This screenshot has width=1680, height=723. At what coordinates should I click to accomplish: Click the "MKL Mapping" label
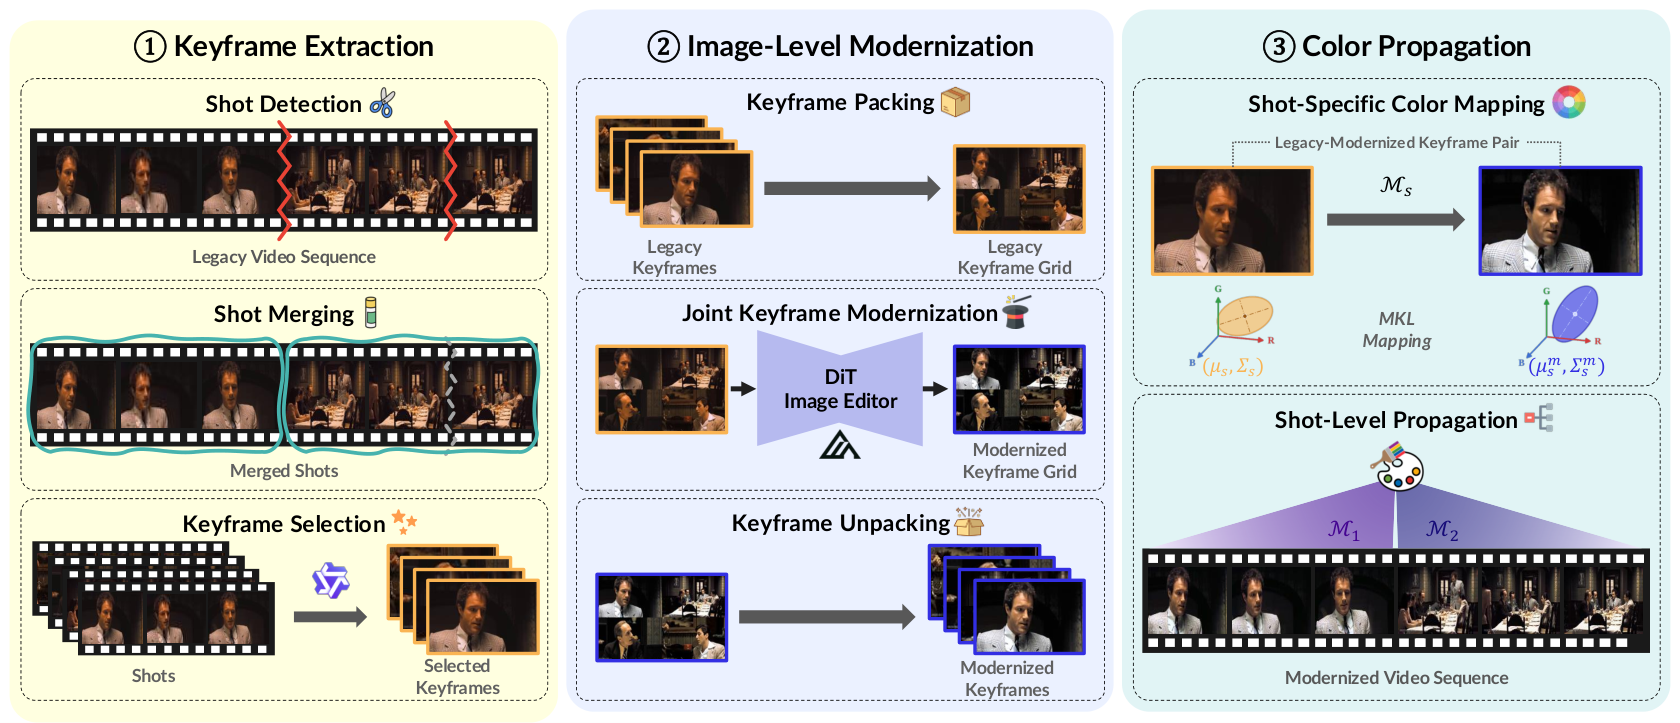click(x=1396, y=330)
